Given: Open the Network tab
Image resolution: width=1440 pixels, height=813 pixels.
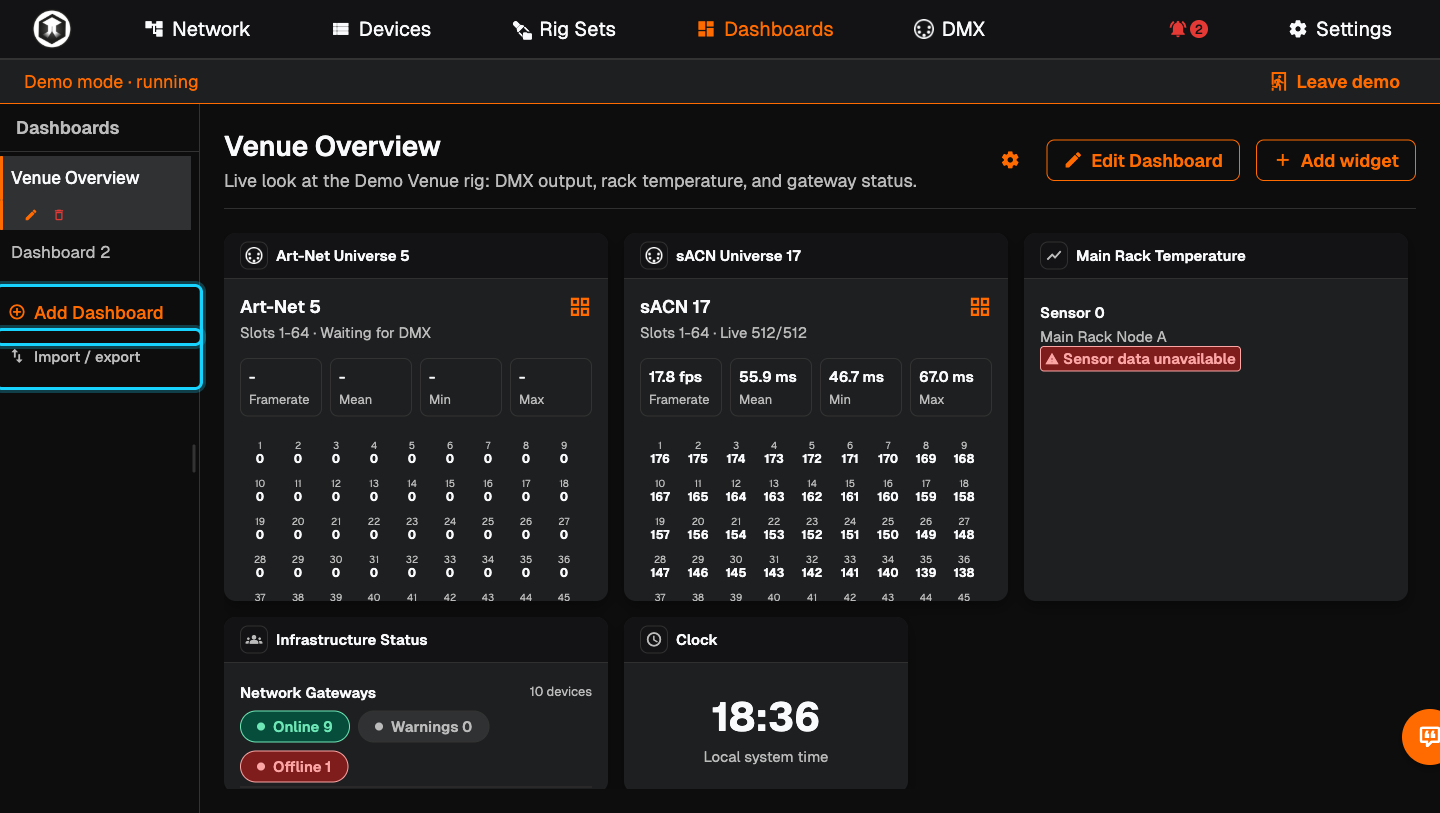Looking at the screenshot, I should click(197, 29).
